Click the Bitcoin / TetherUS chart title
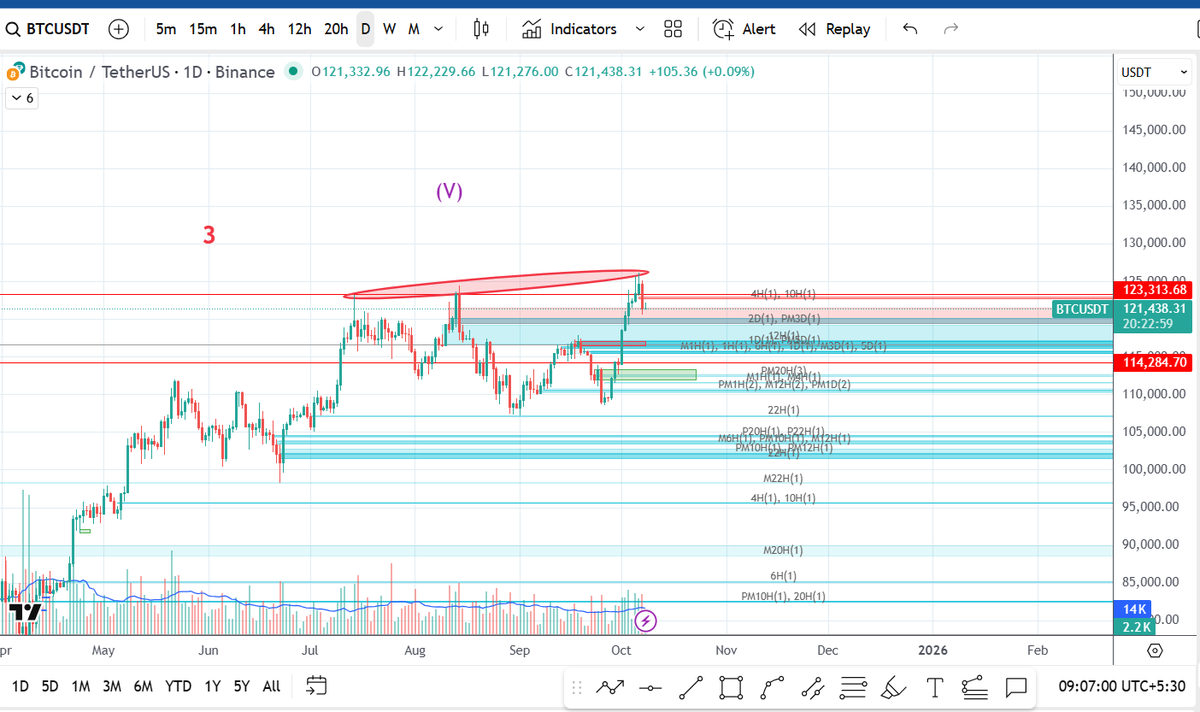The height and width of the screenshot is (712, 1200). click(x=151, y=72)
